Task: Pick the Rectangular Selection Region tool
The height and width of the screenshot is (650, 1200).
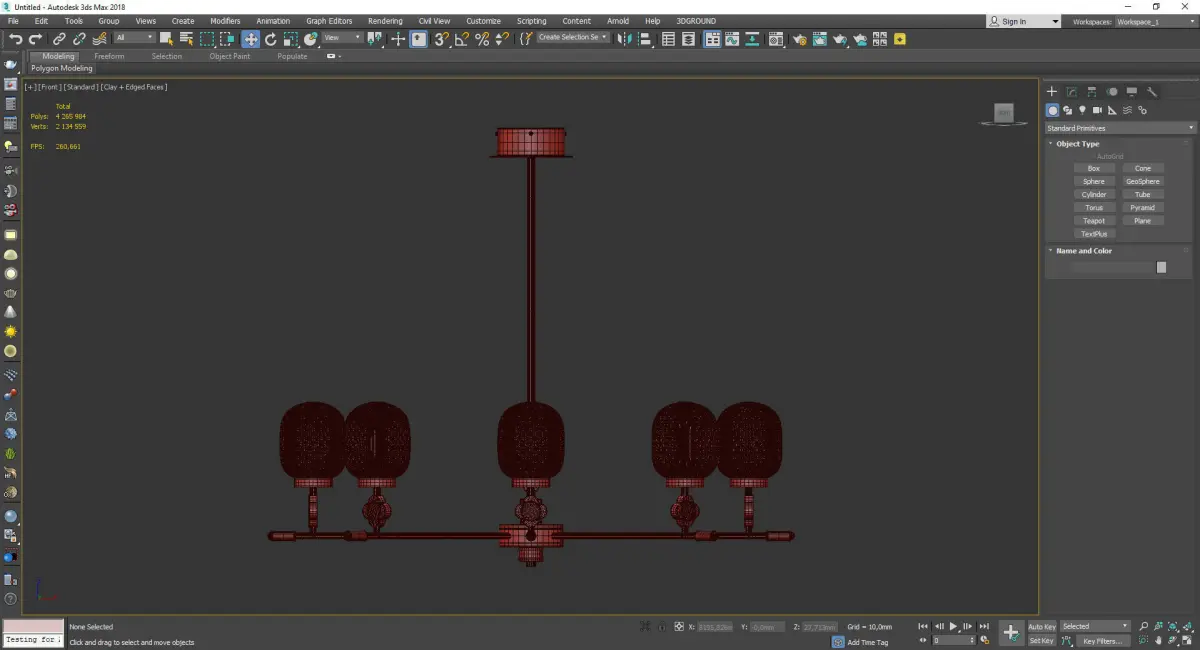Action: point(207,39)
